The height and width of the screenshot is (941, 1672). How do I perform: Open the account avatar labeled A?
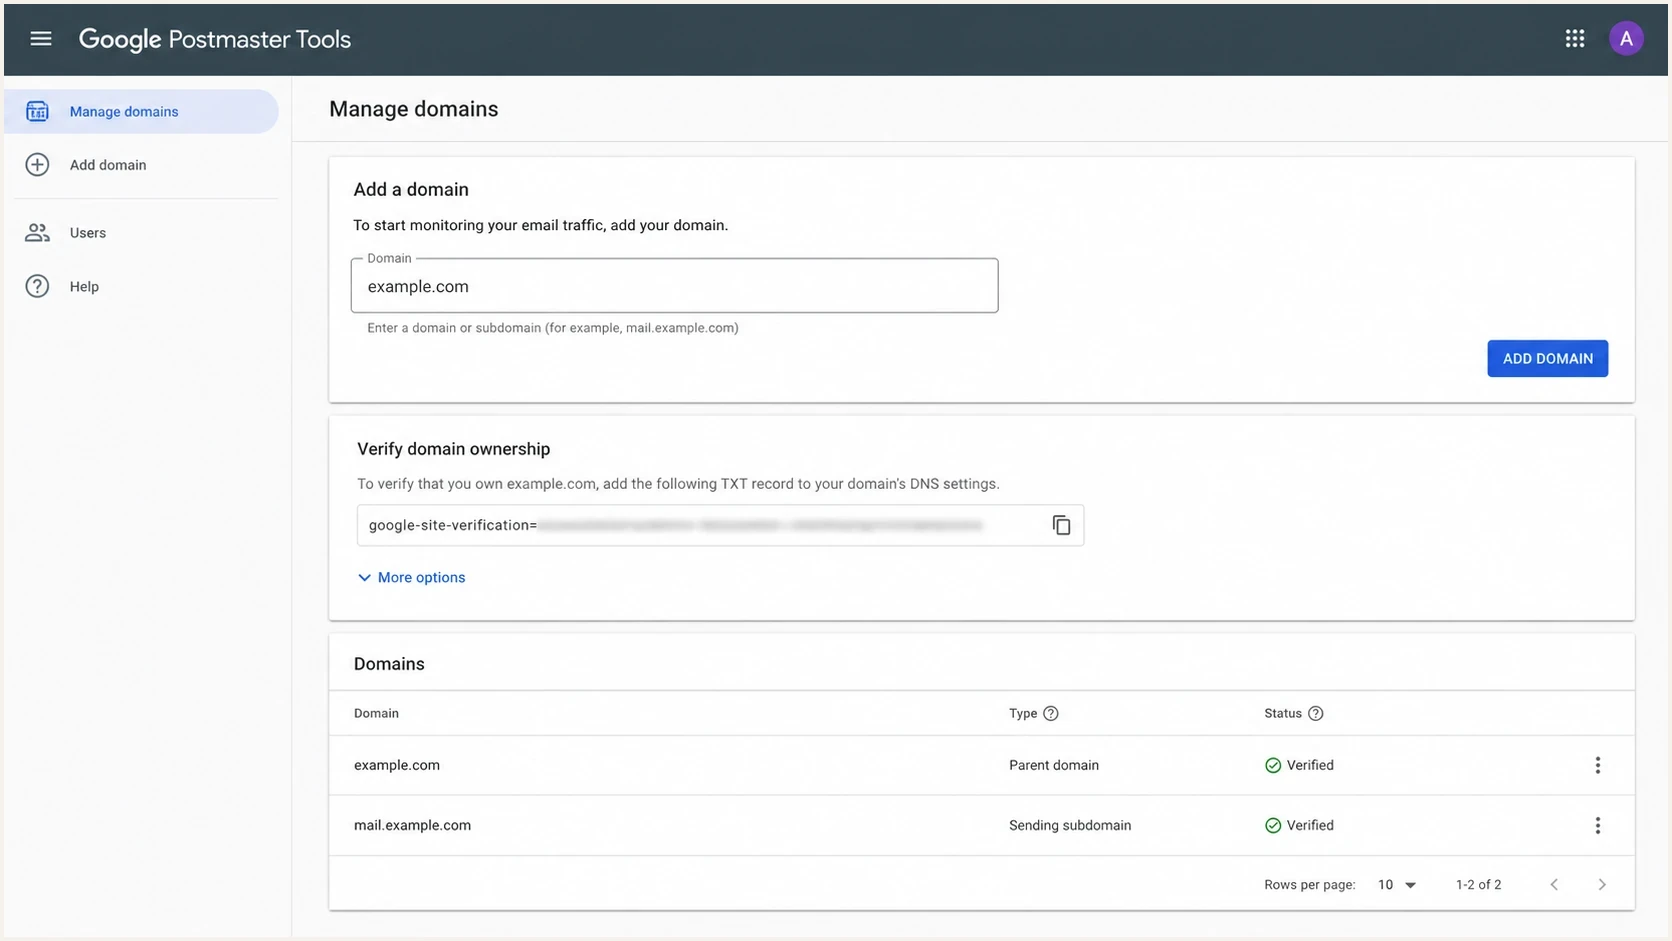1626,39
